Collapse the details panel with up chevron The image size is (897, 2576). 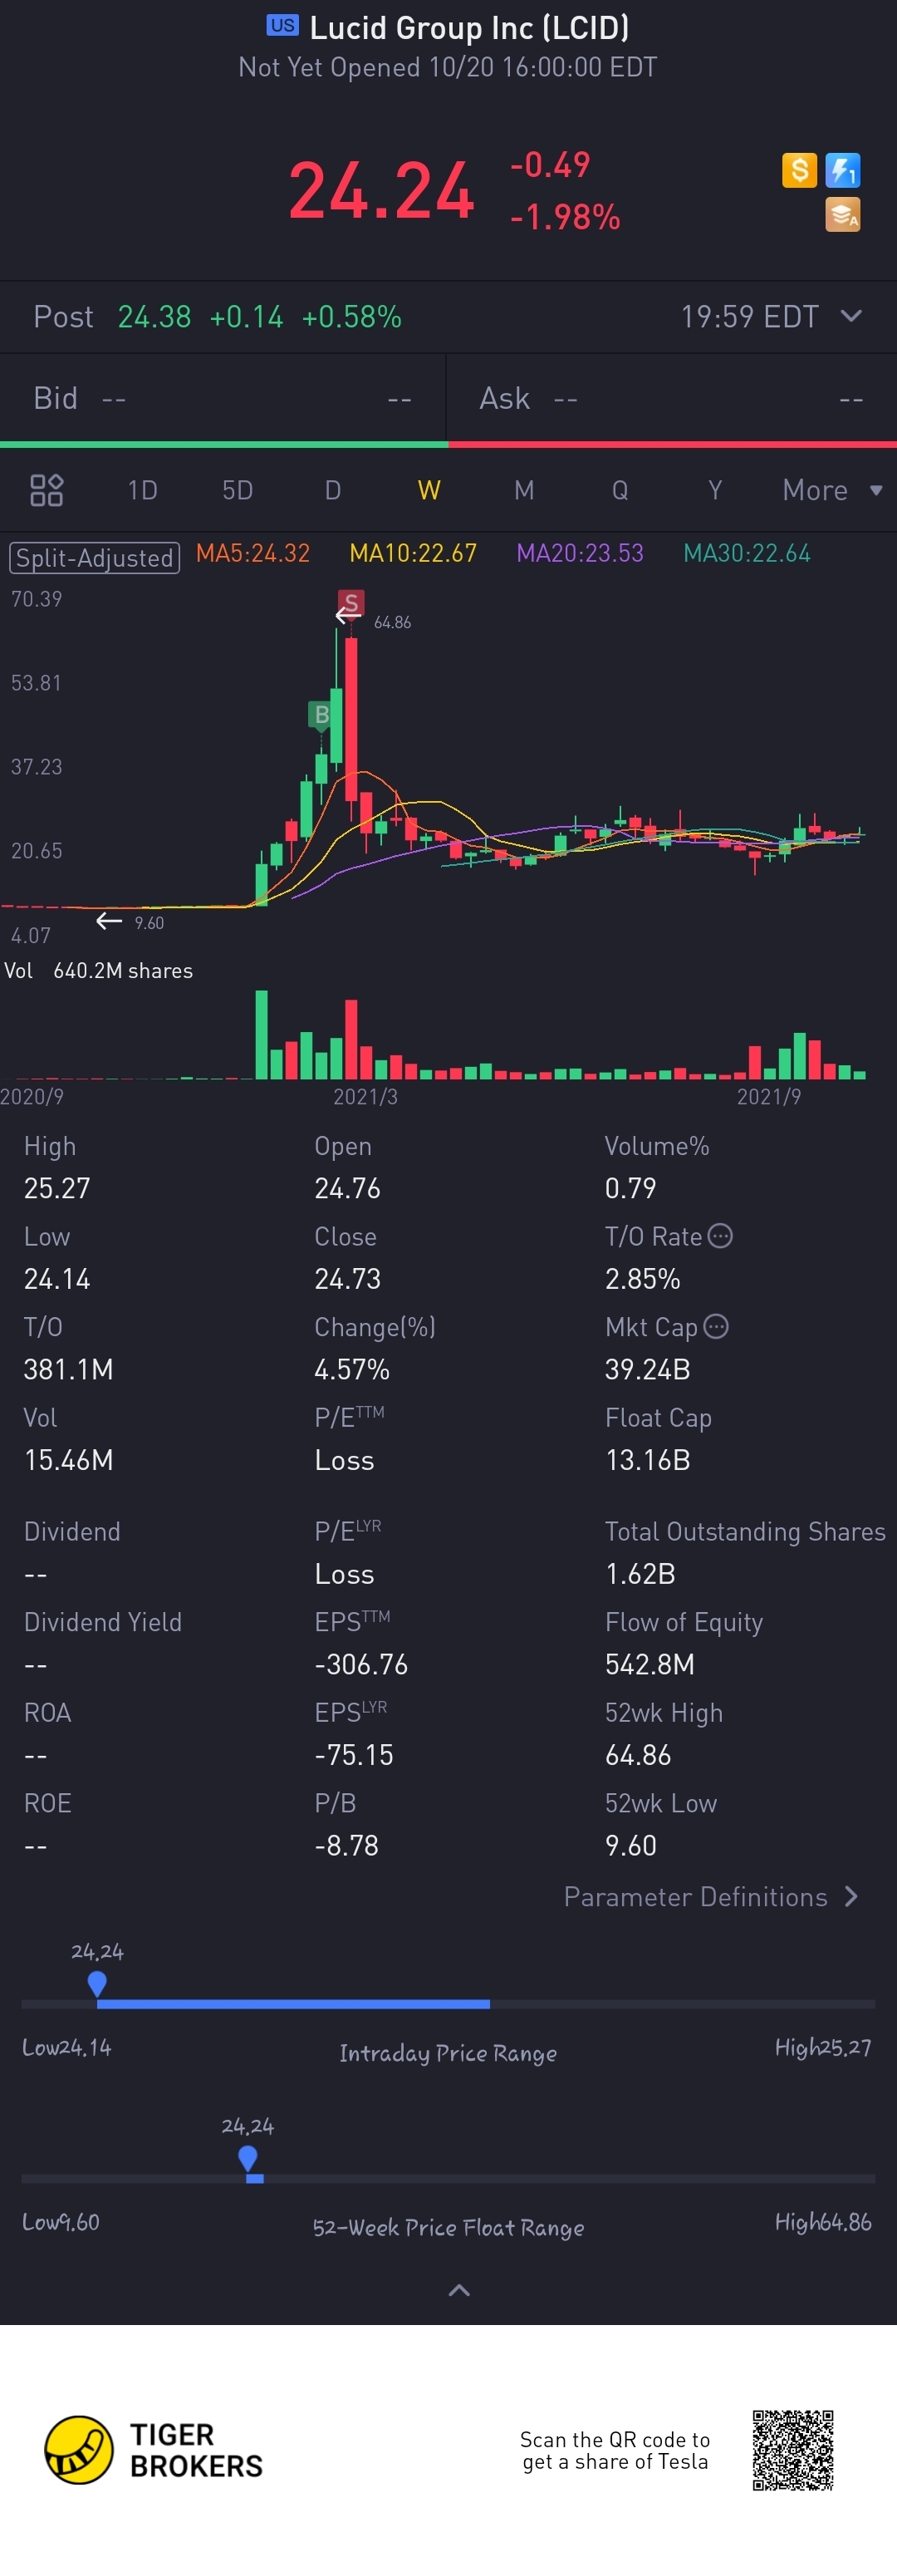point(459,2289)
